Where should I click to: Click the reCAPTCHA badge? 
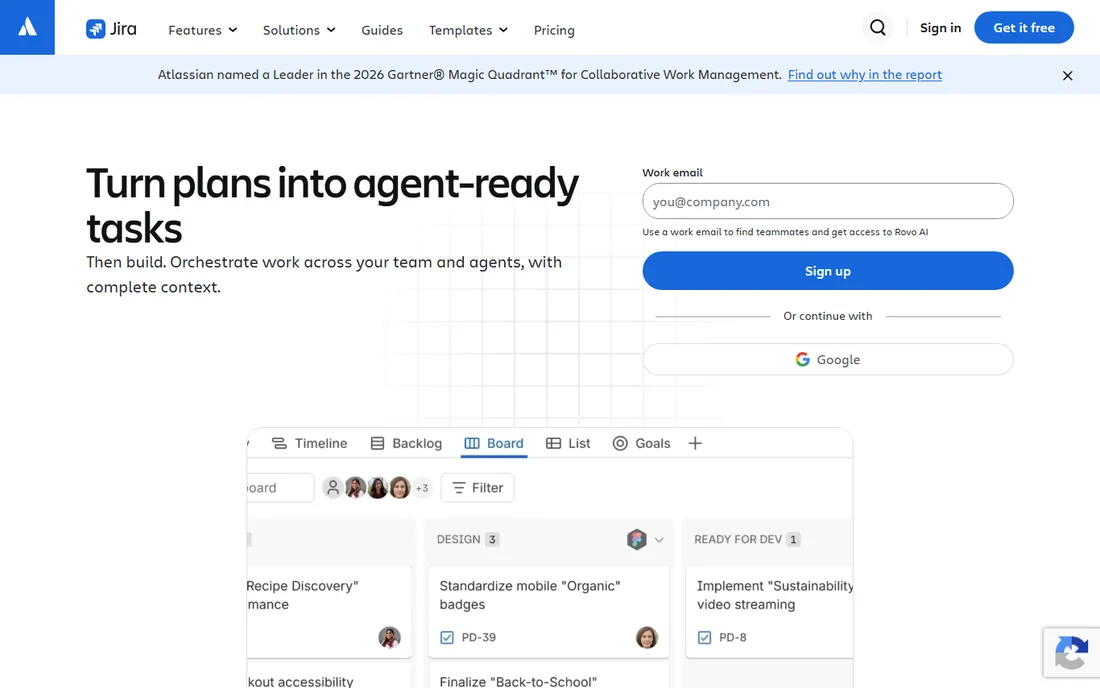coord(1071,653)
